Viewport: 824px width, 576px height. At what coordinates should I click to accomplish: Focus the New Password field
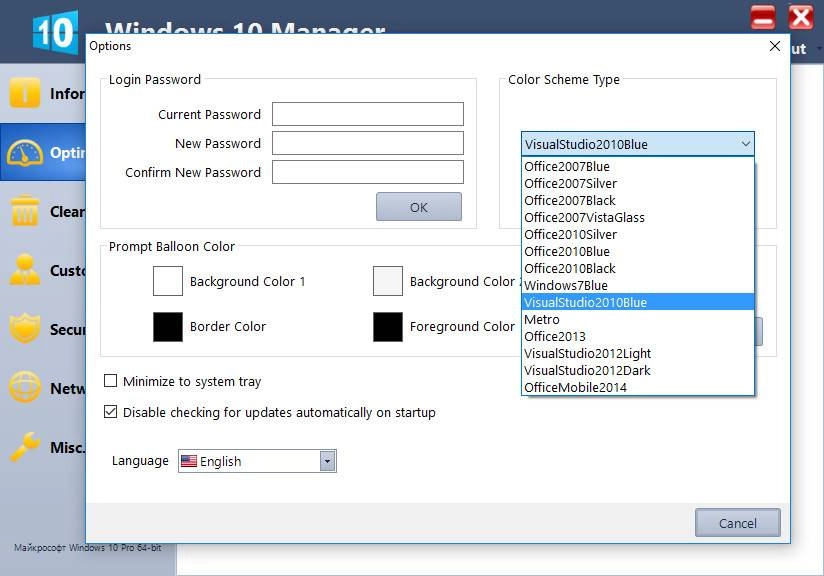pos(368,143)
